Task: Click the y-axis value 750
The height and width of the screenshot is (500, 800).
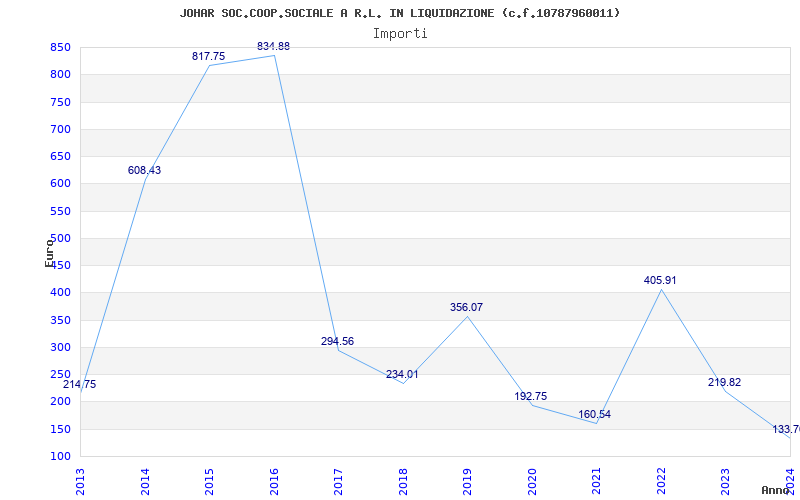Action: pyautogui.click(x=60, y=103)
